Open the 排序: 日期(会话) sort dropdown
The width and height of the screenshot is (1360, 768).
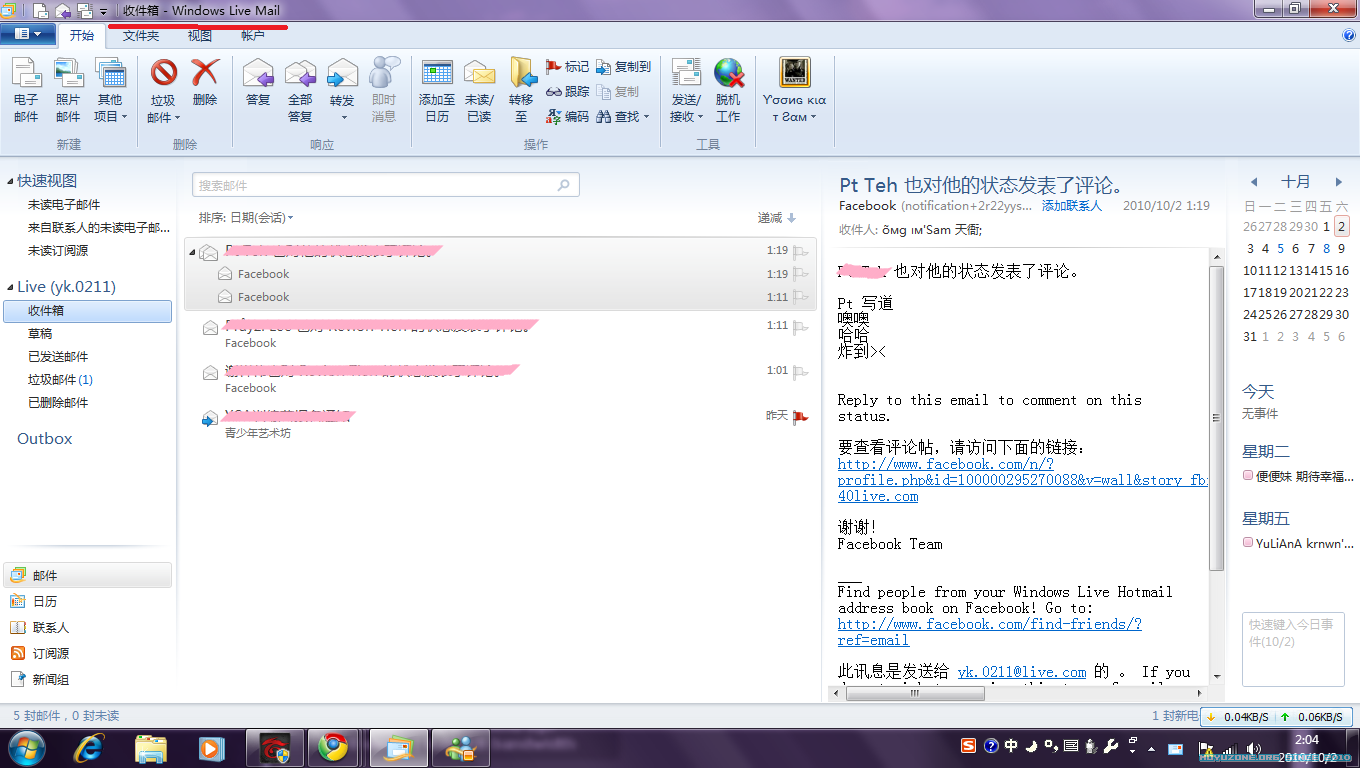click(x=246, y=217)
